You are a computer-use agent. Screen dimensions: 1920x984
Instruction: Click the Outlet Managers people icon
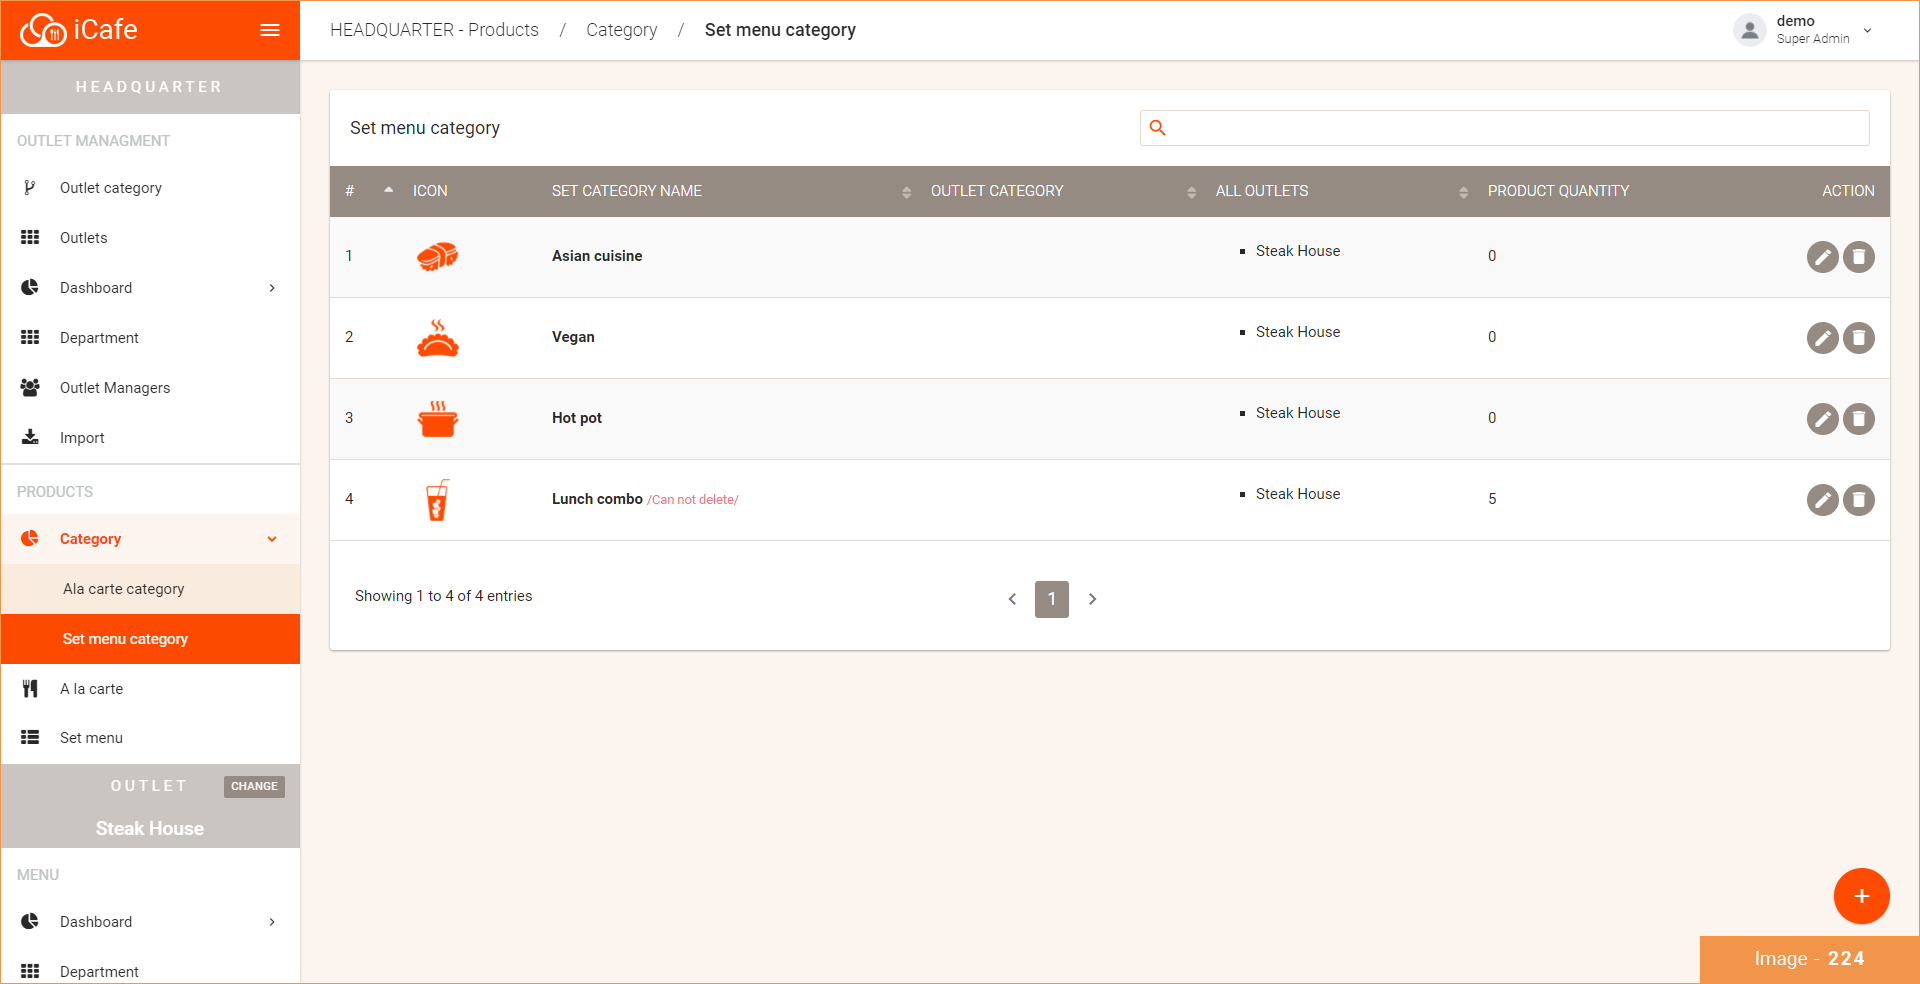(x=30, y=388)
